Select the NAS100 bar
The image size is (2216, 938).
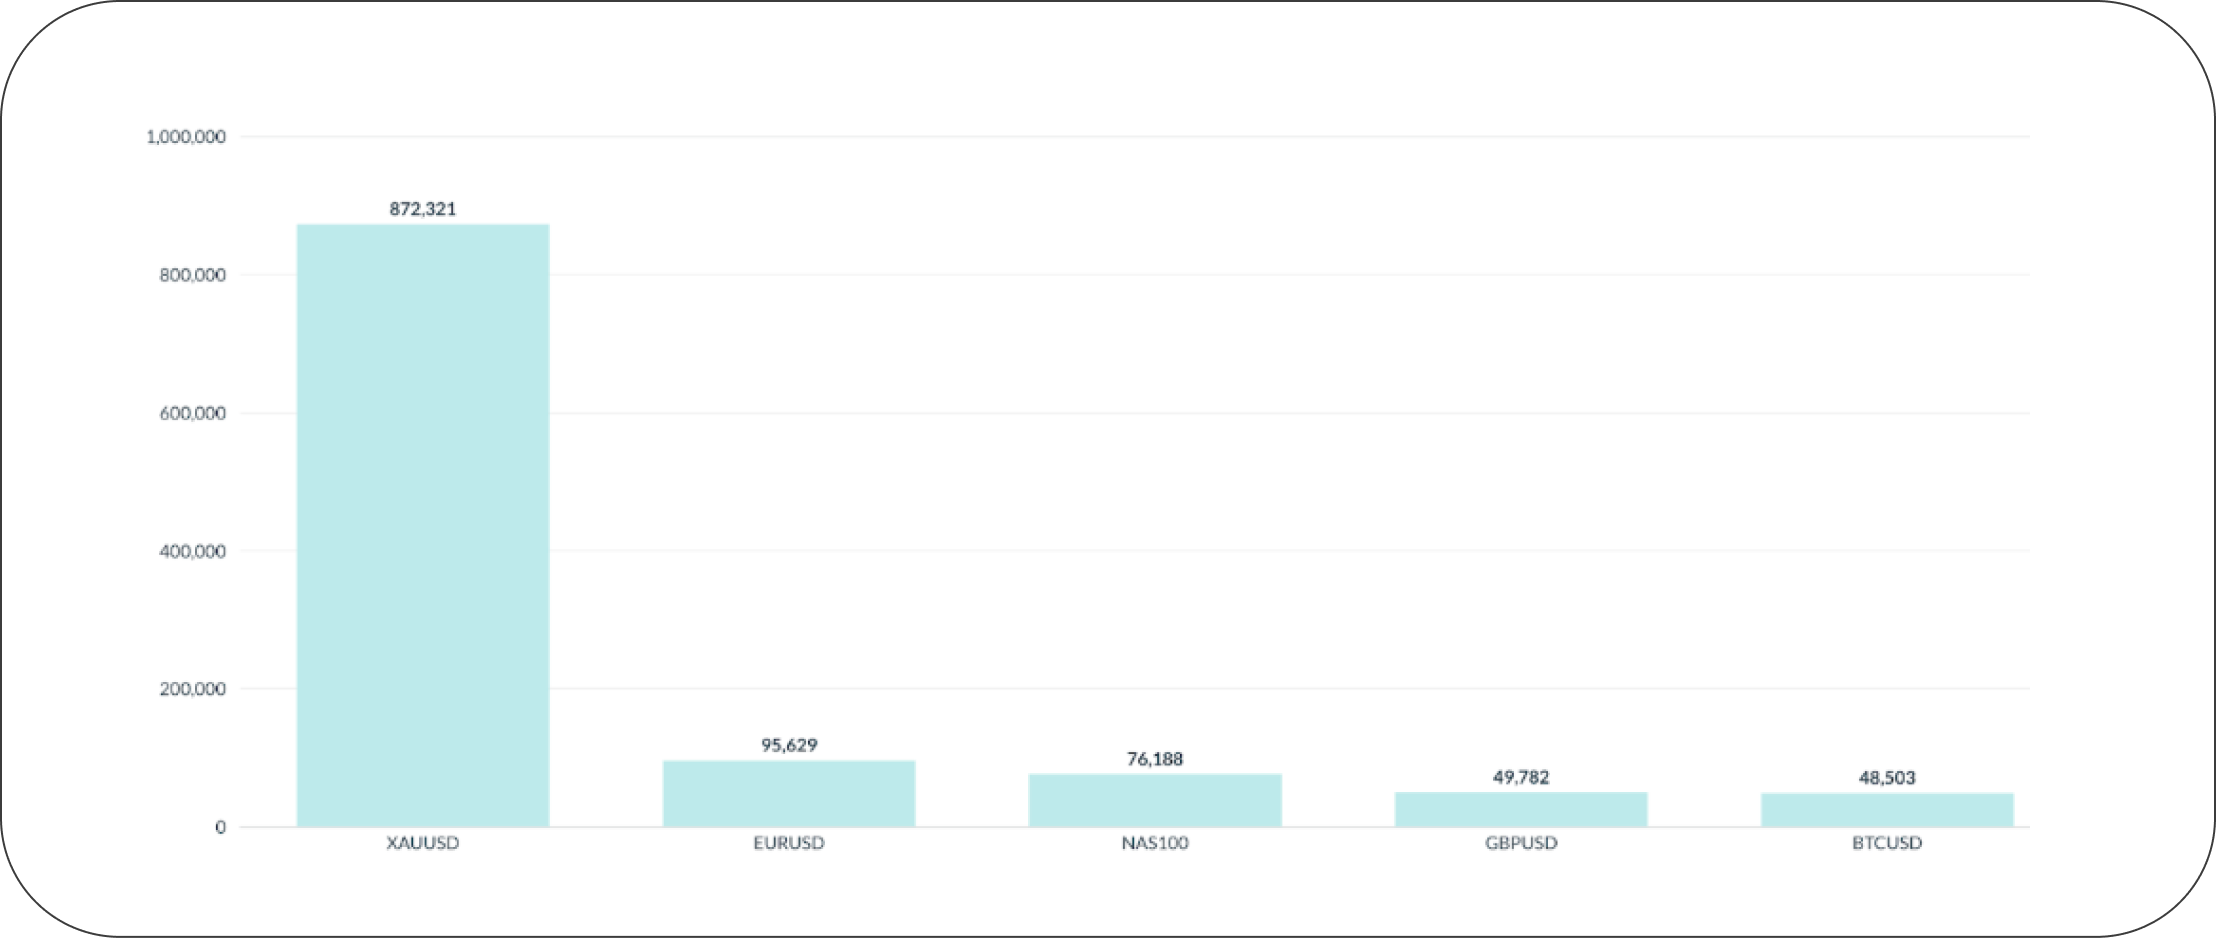click(x=1155, y=800)
